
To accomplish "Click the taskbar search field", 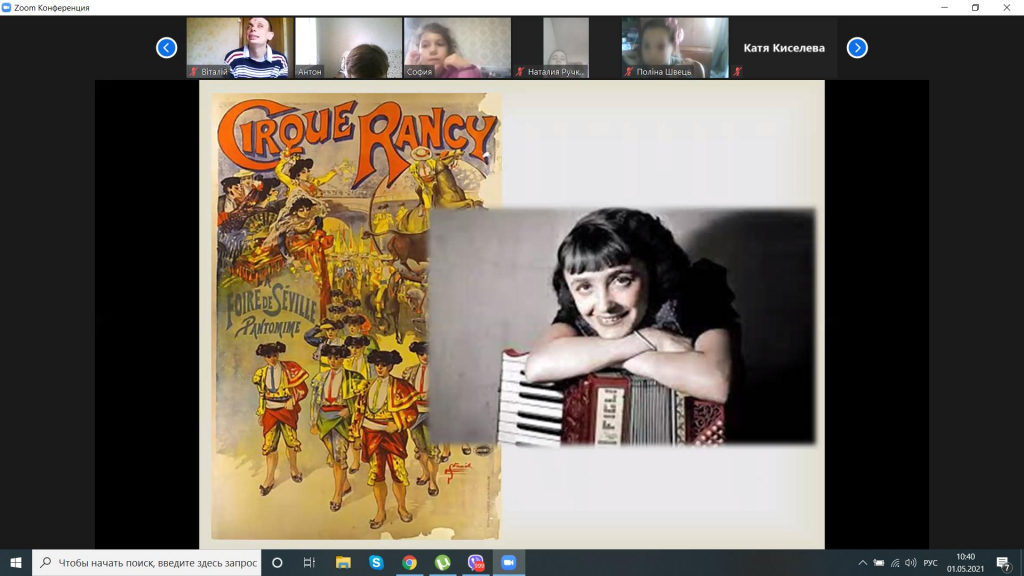I will pos(147,562).
